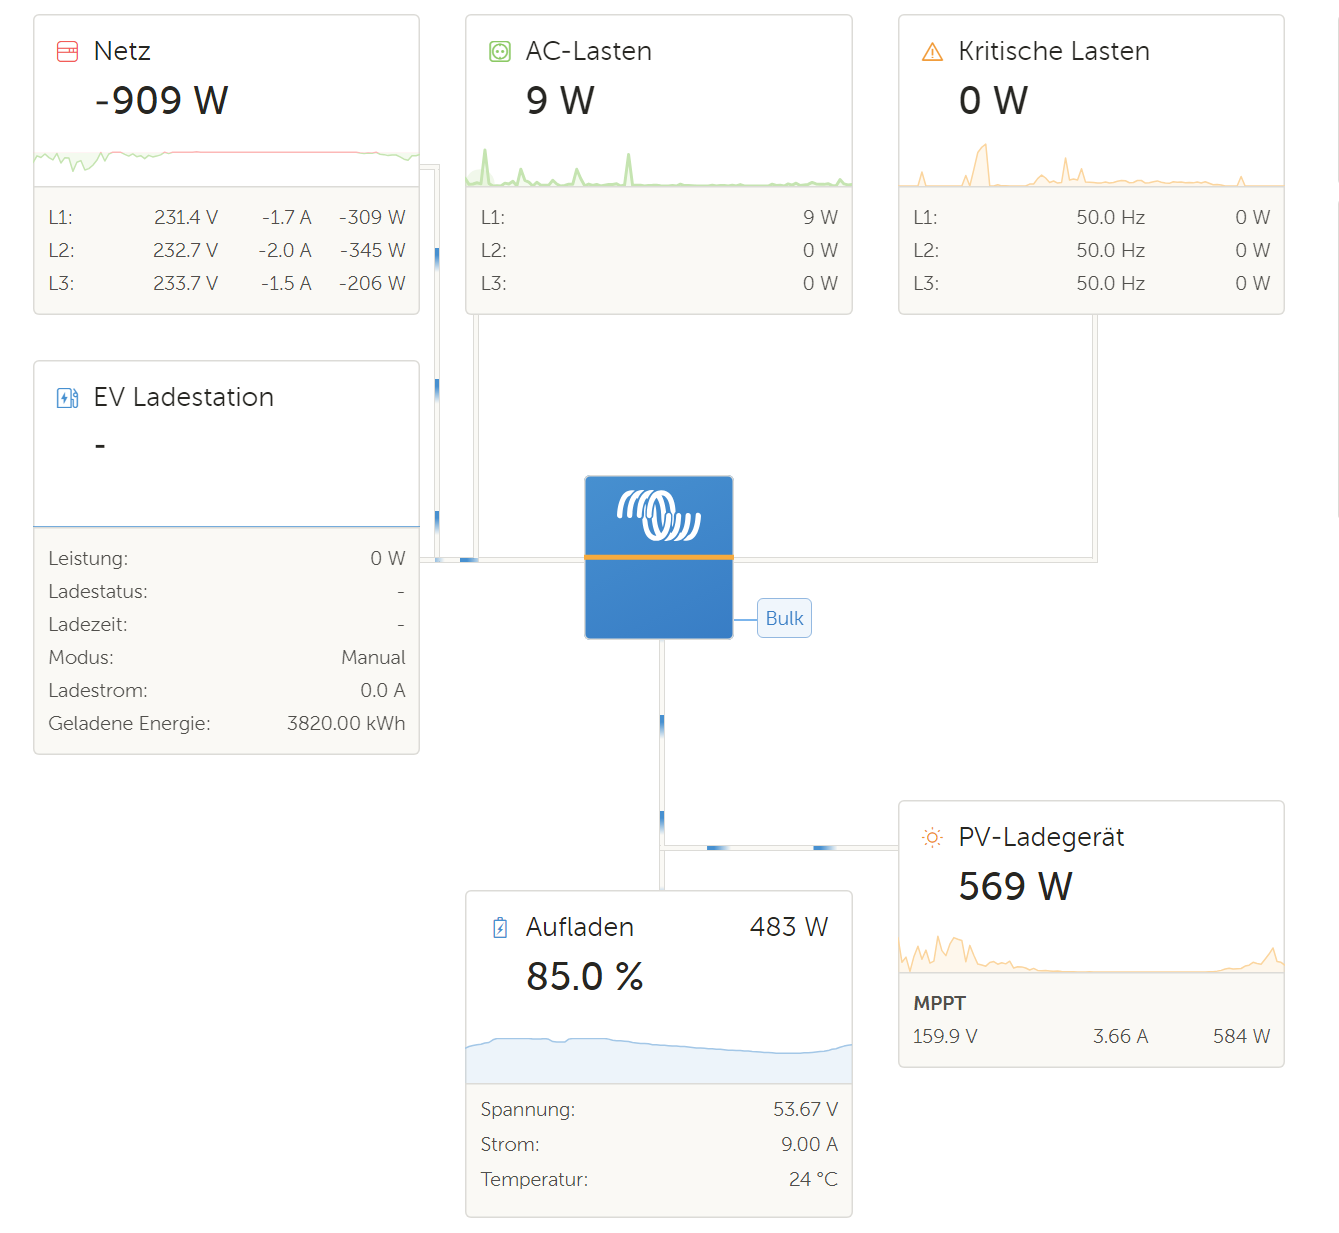Viewport: 1339px width, 1233px height.
Task: Click the 0.0 A Ladestrom value
Action: click(x=383, y=690)
